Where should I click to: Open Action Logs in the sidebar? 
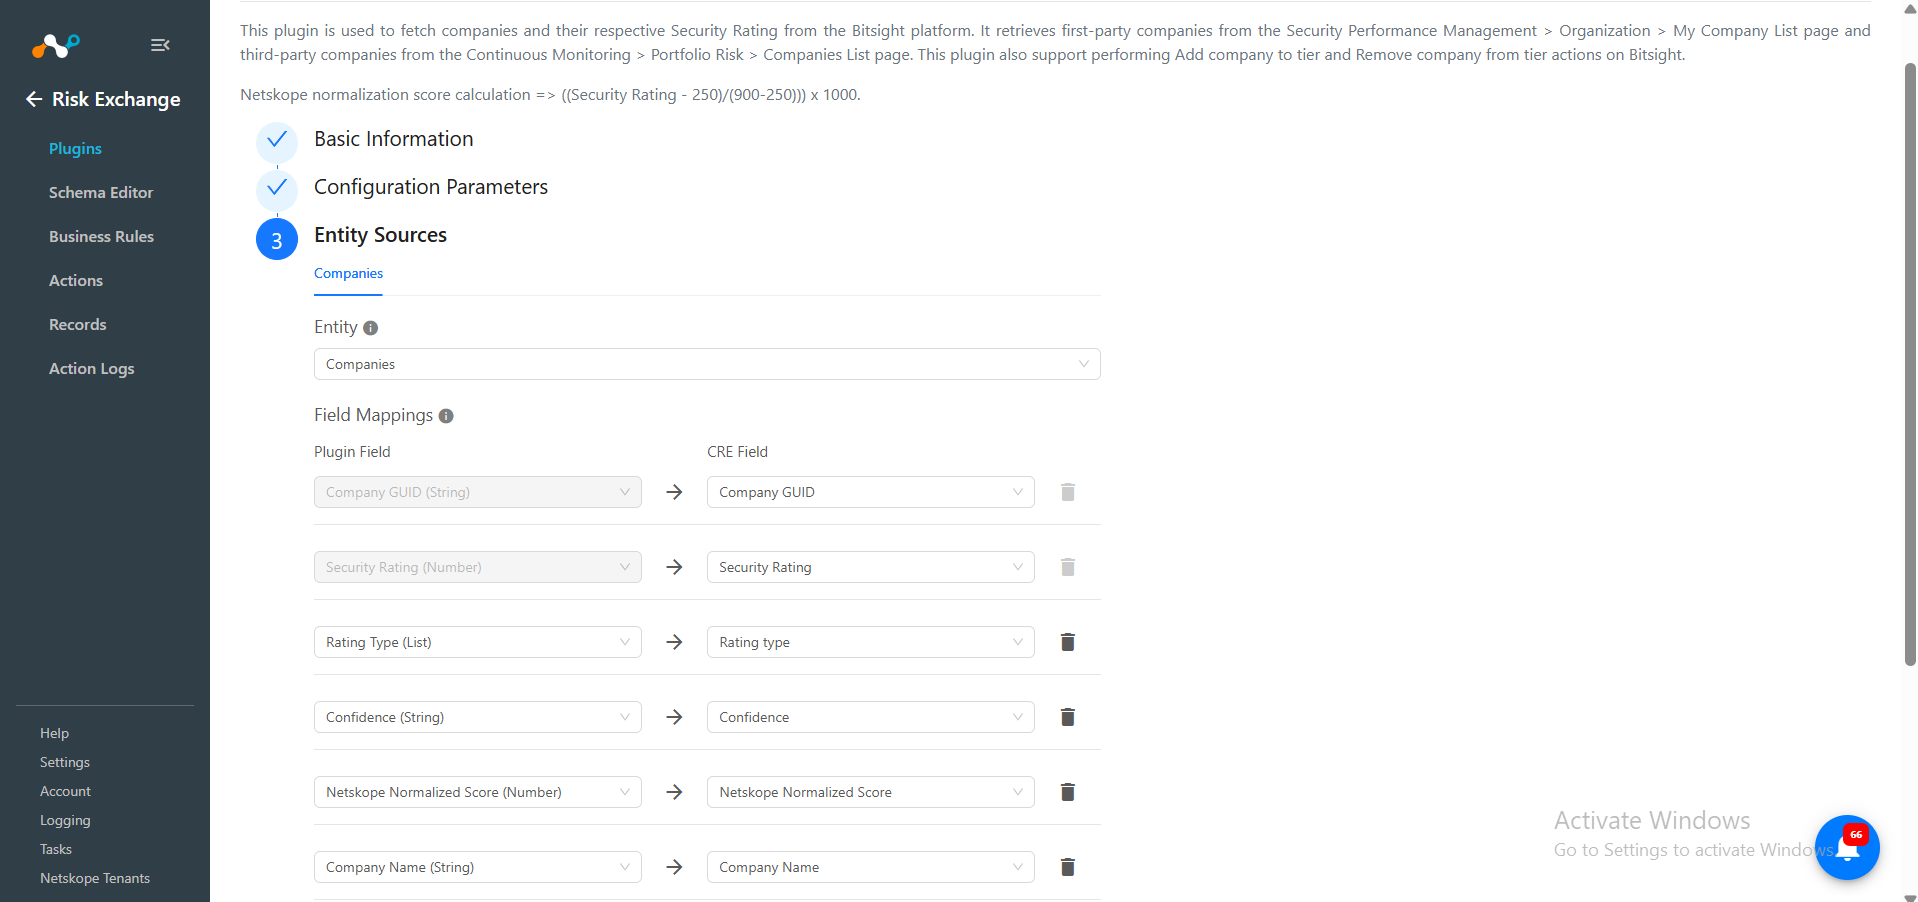(92, 369)
